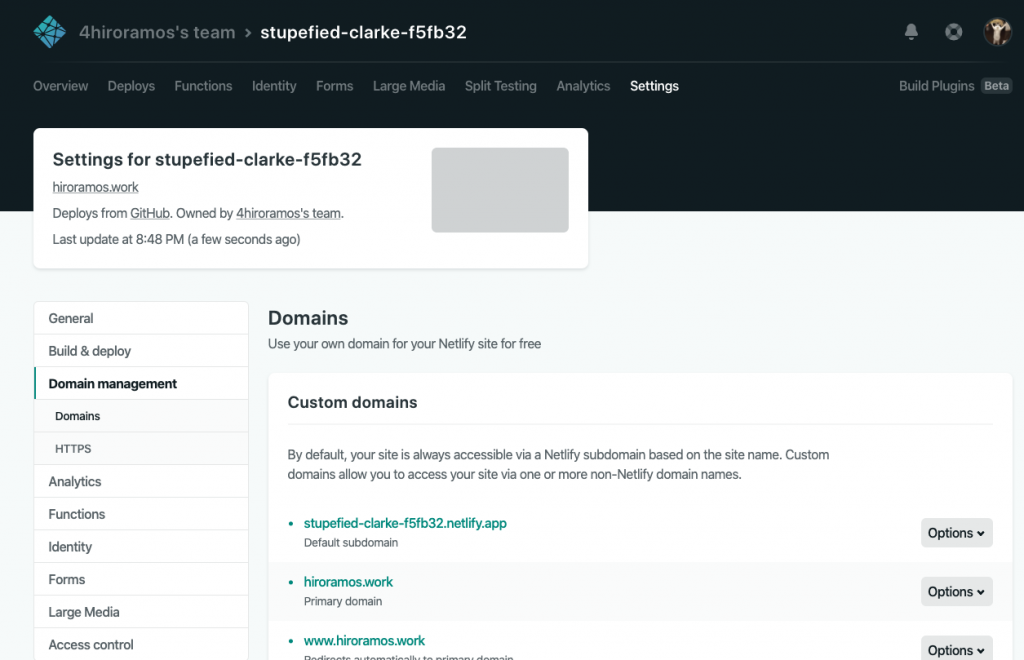
Task: Switch to the Deploys tab
Action: click(x=131, y=86)
